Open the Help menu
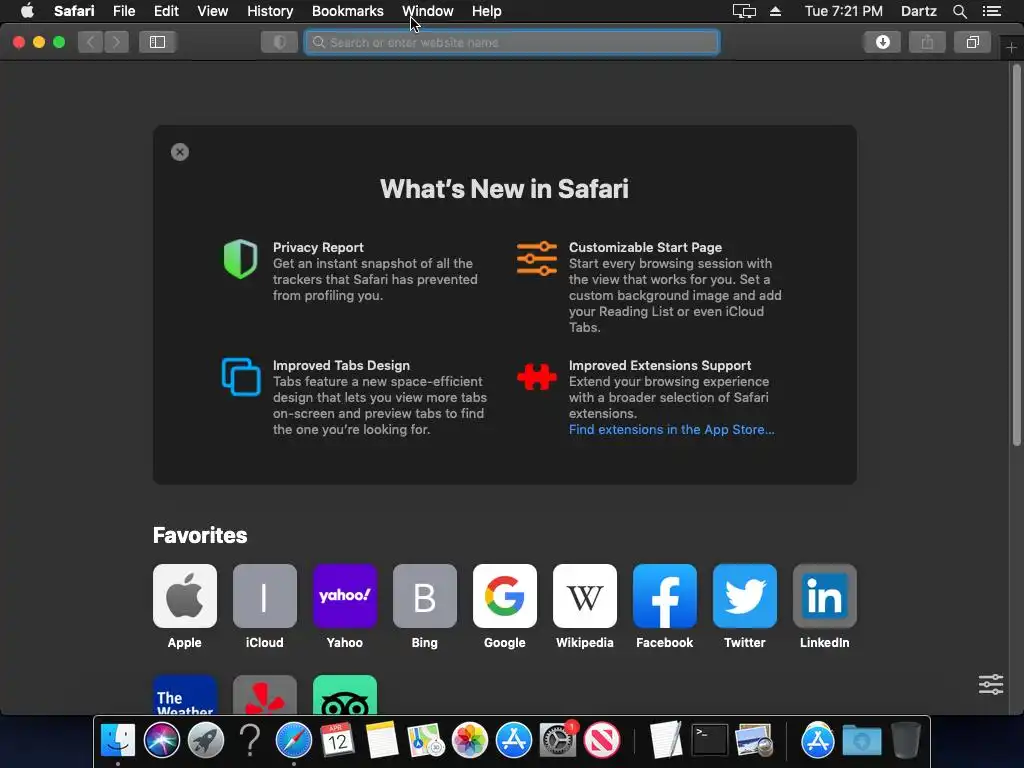This screenshot has height=768, width=1024. coord(487,11)
